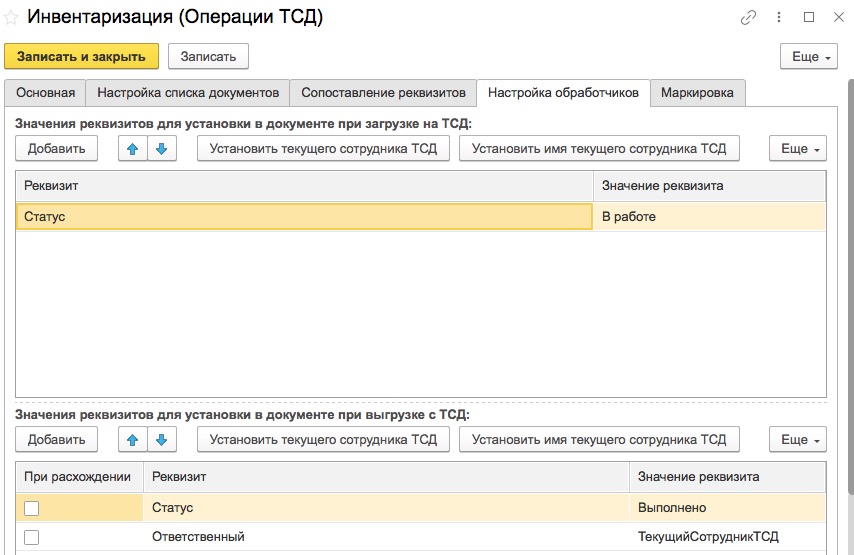Maximize the Инвентаризация window
This screenshot has width=854, height=555.
pyautogui.click(x=809, y=17)
